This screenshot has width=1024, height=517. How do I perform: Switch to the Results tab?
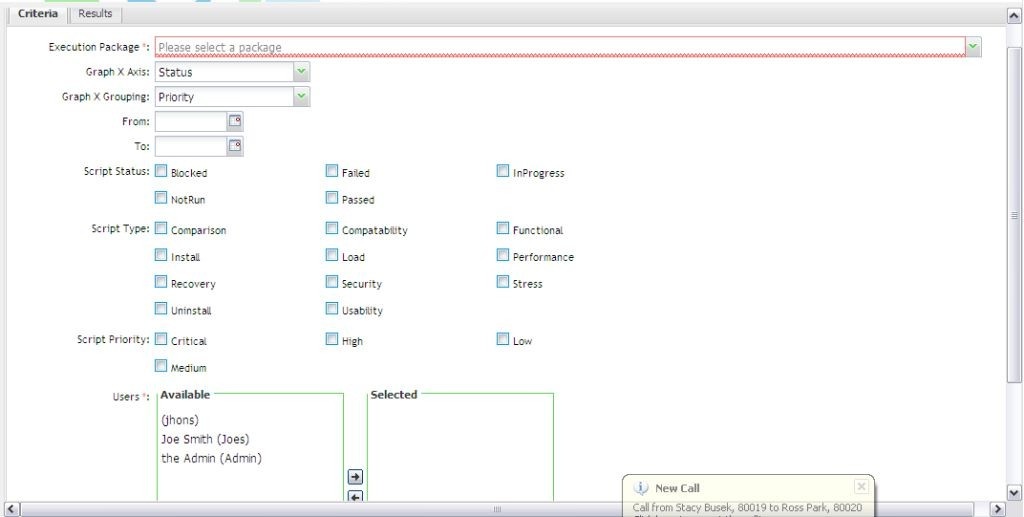pyautogui.click(x=95, y=13)
